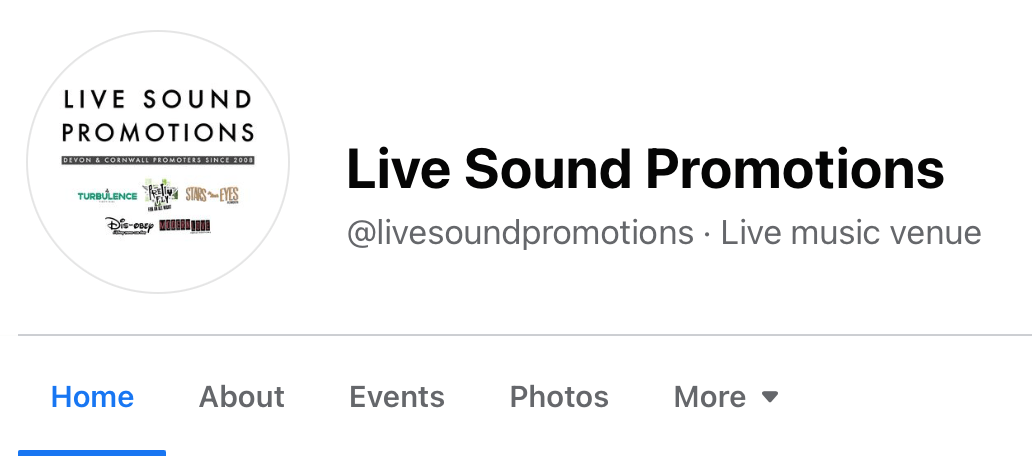Switch to the Home tab
Screen dimensions: 1032x456
[92, 397]
